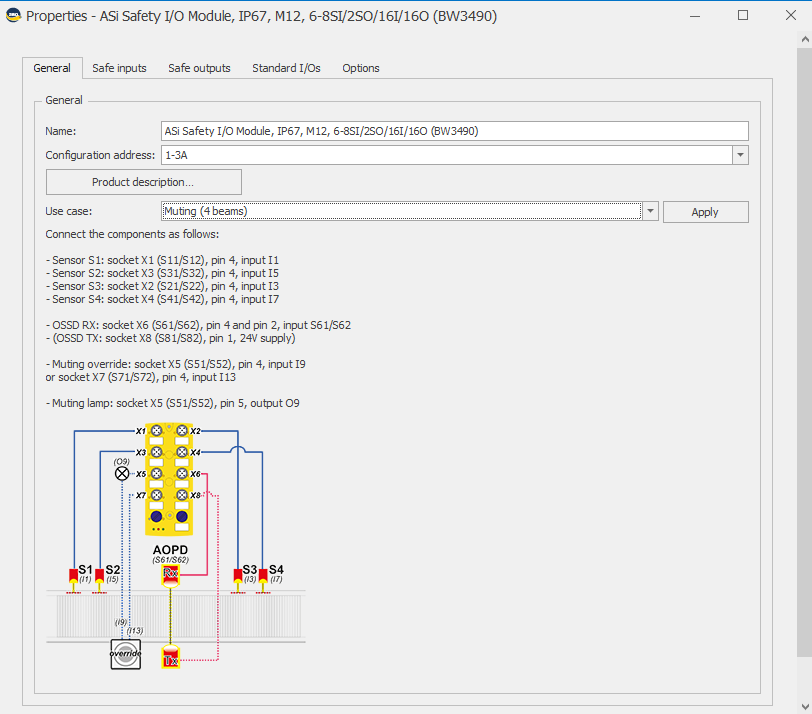Click the S3 sensor icon
The width and height of the screenshot is (812, 714).
(x=237, y=576)
